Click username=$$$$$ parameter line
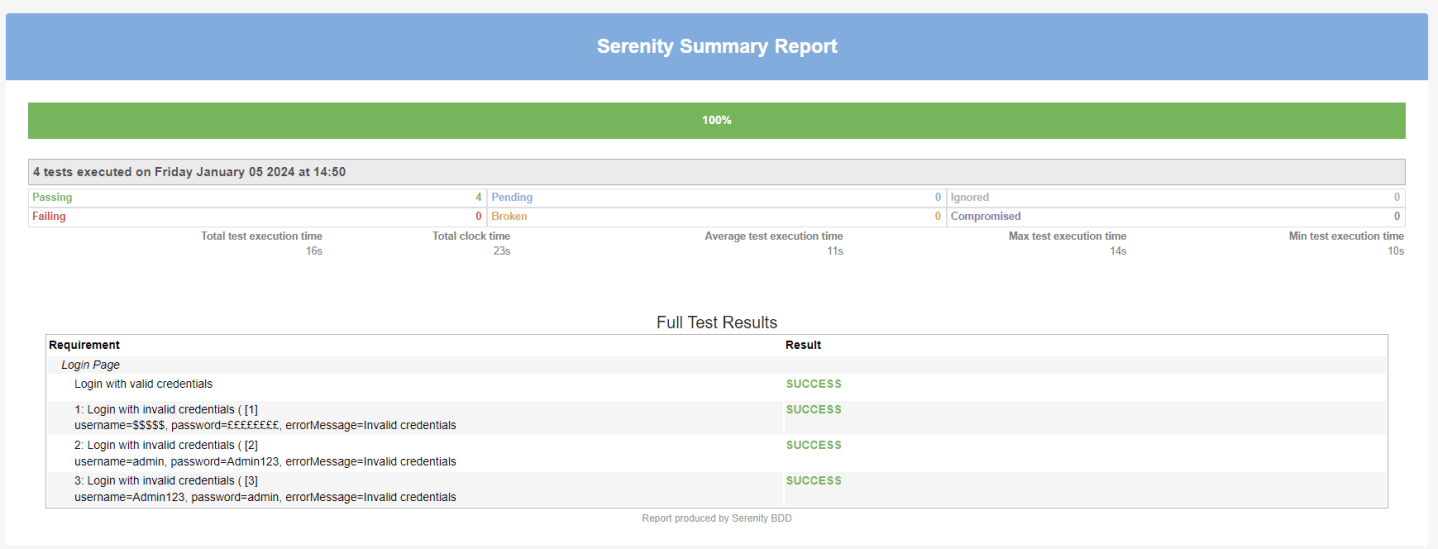 [x=265, y=426]
